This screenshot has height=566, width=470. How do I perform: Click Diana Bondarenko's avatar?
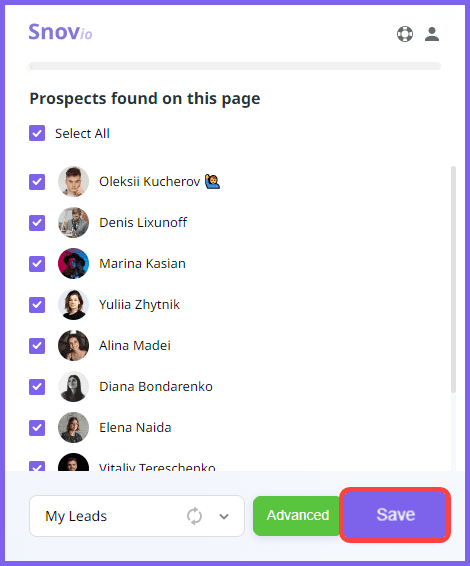coord(73,387)
